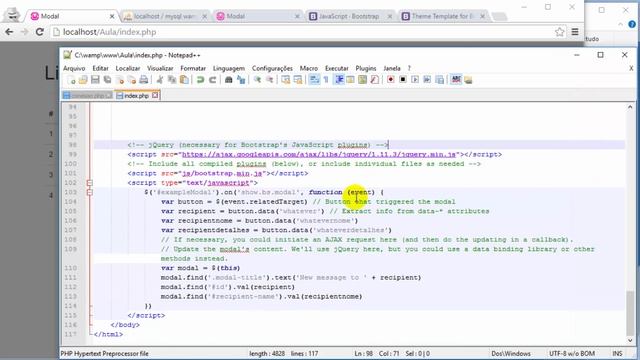Click the googleapis jquery.min.js URL link
The height and width of the screenshot is (360, 640).
[319, 155]
